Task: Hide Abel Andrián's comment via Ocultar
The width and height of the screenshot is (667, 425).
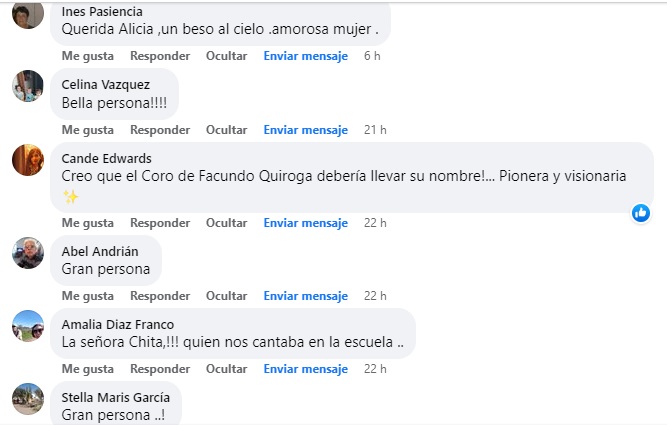Action: [226, 296]
